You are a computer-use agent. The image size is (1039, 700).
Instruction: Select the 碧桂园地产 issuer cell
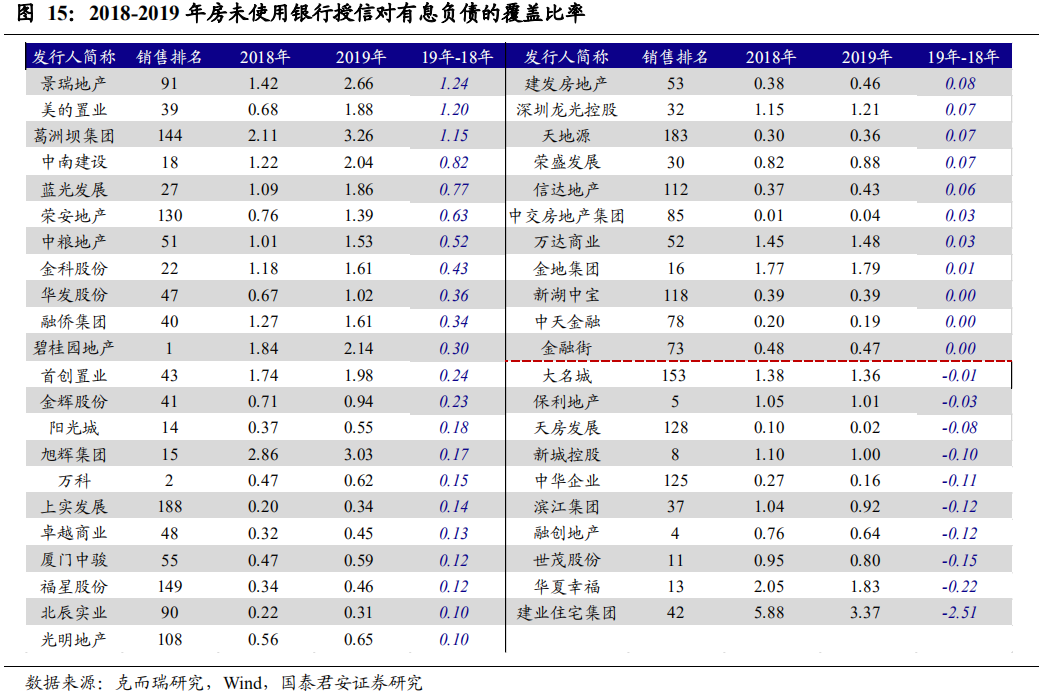pyautogui.click(x=74, y=348)
